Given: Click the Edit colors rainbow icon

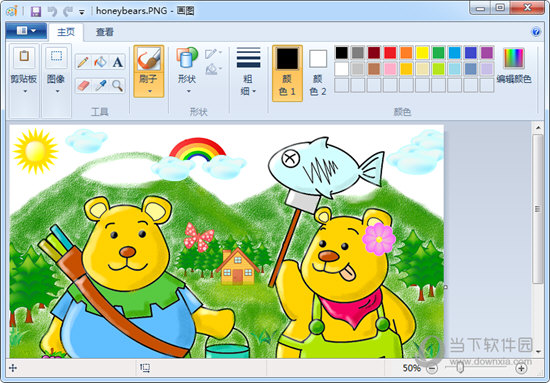Looking at the screenshot, I should pyautogui.click(x=514, y=58).
